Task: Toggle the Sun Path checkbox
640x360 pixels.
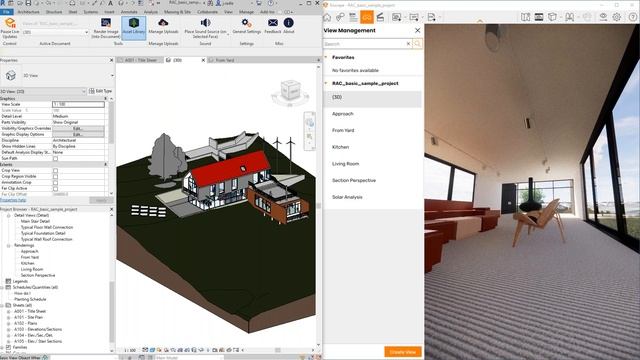Action: pyautogui.click(x=56, y=158)
